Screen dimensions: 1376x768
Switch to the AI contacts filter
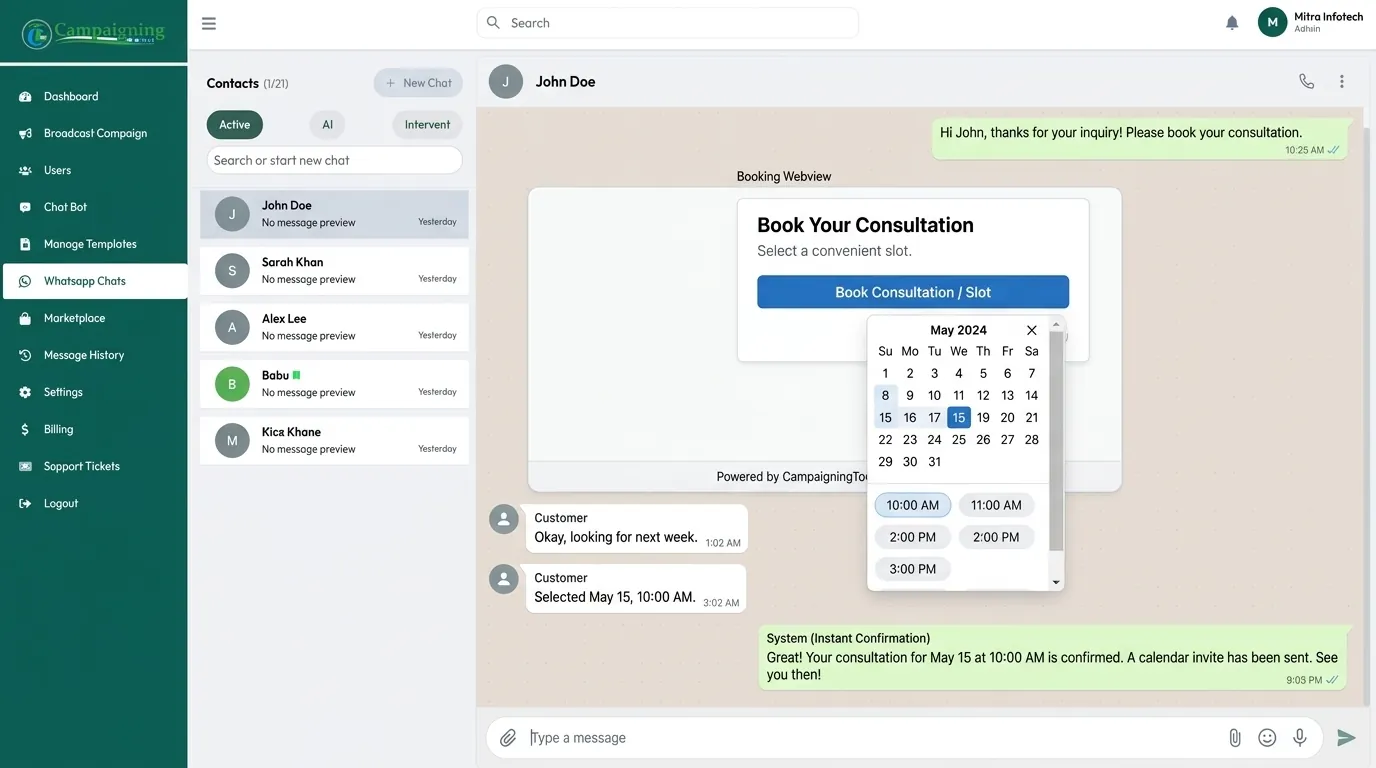327,125
